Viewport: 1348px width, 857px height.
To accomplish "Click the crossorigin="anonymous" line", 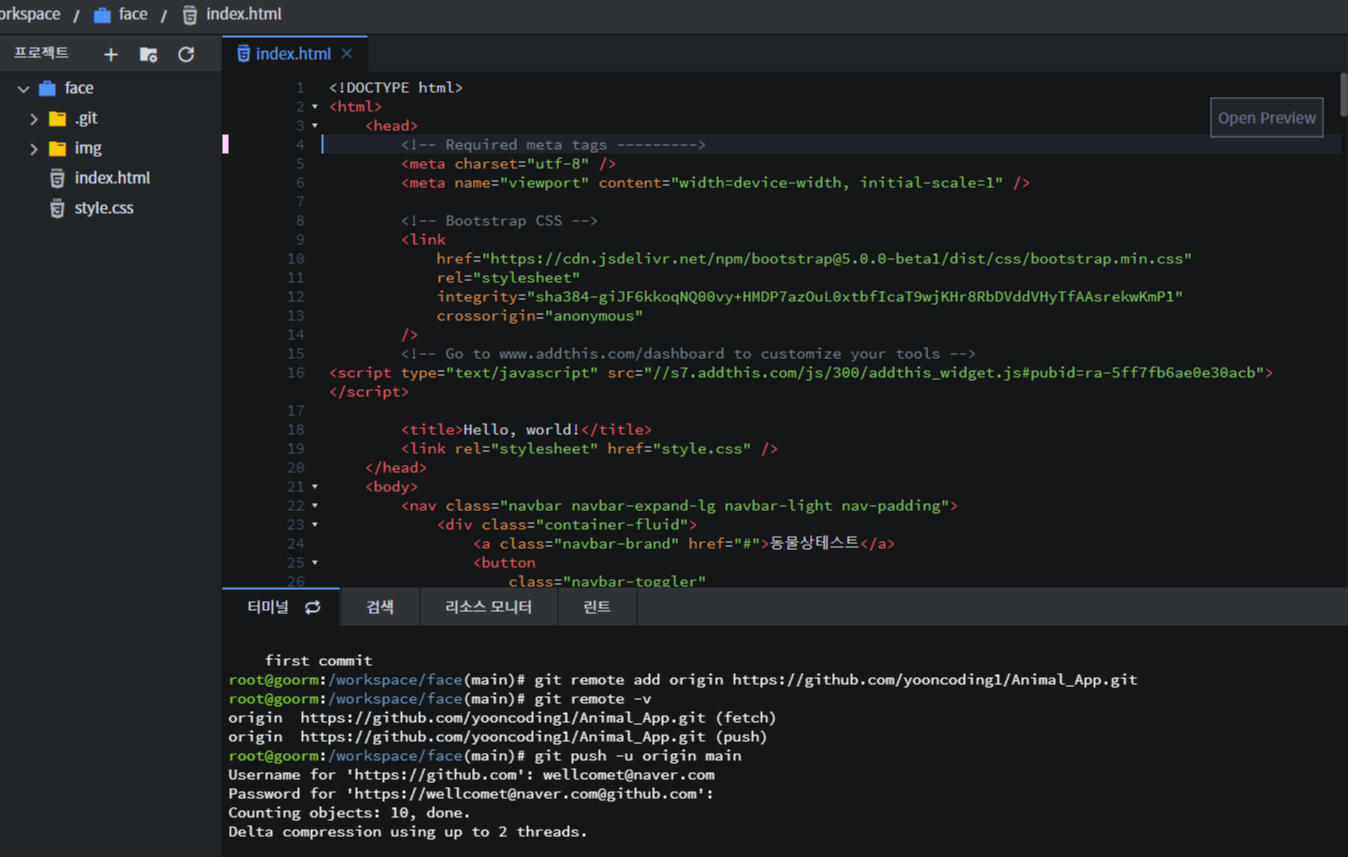I will click(540, 316).
